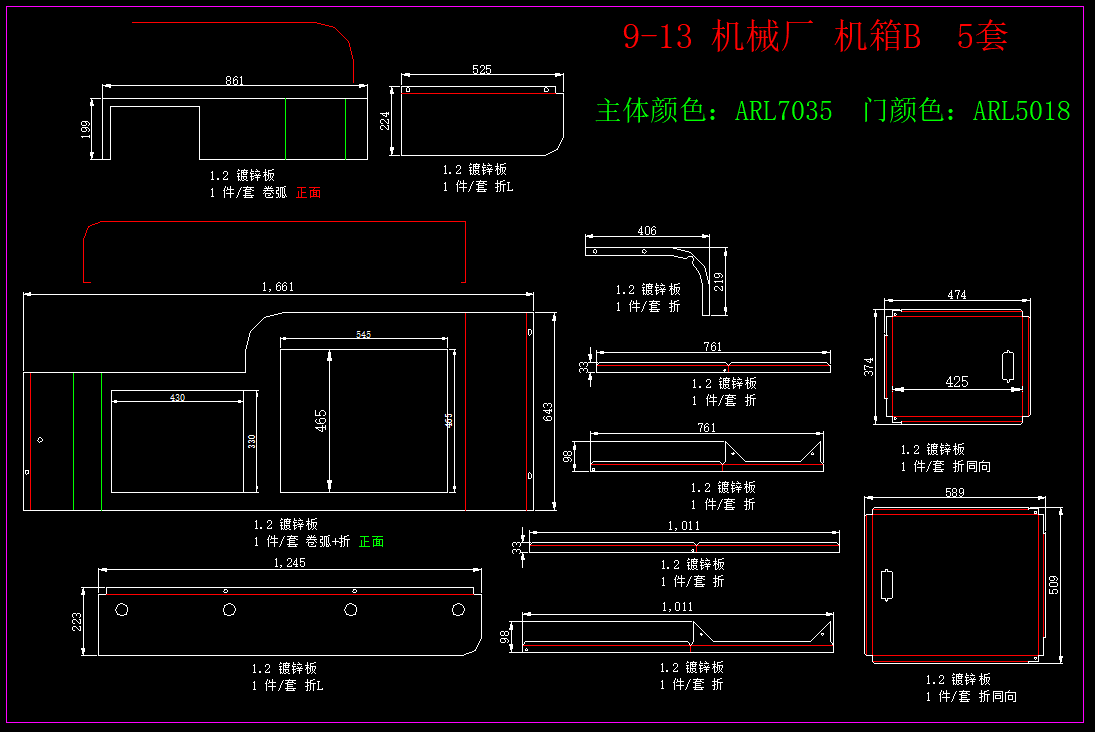1095x732 pixels.
Task: Click the 430 dimension above left cutout
Action: pyautogui.click(x=177, y=398)
